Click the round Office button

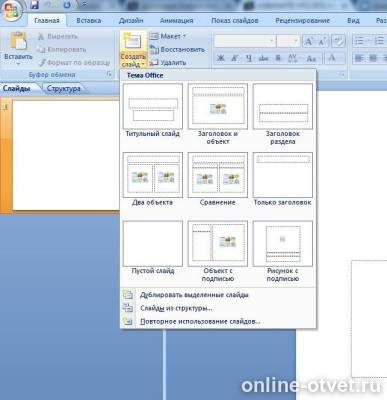pos(11,11)
